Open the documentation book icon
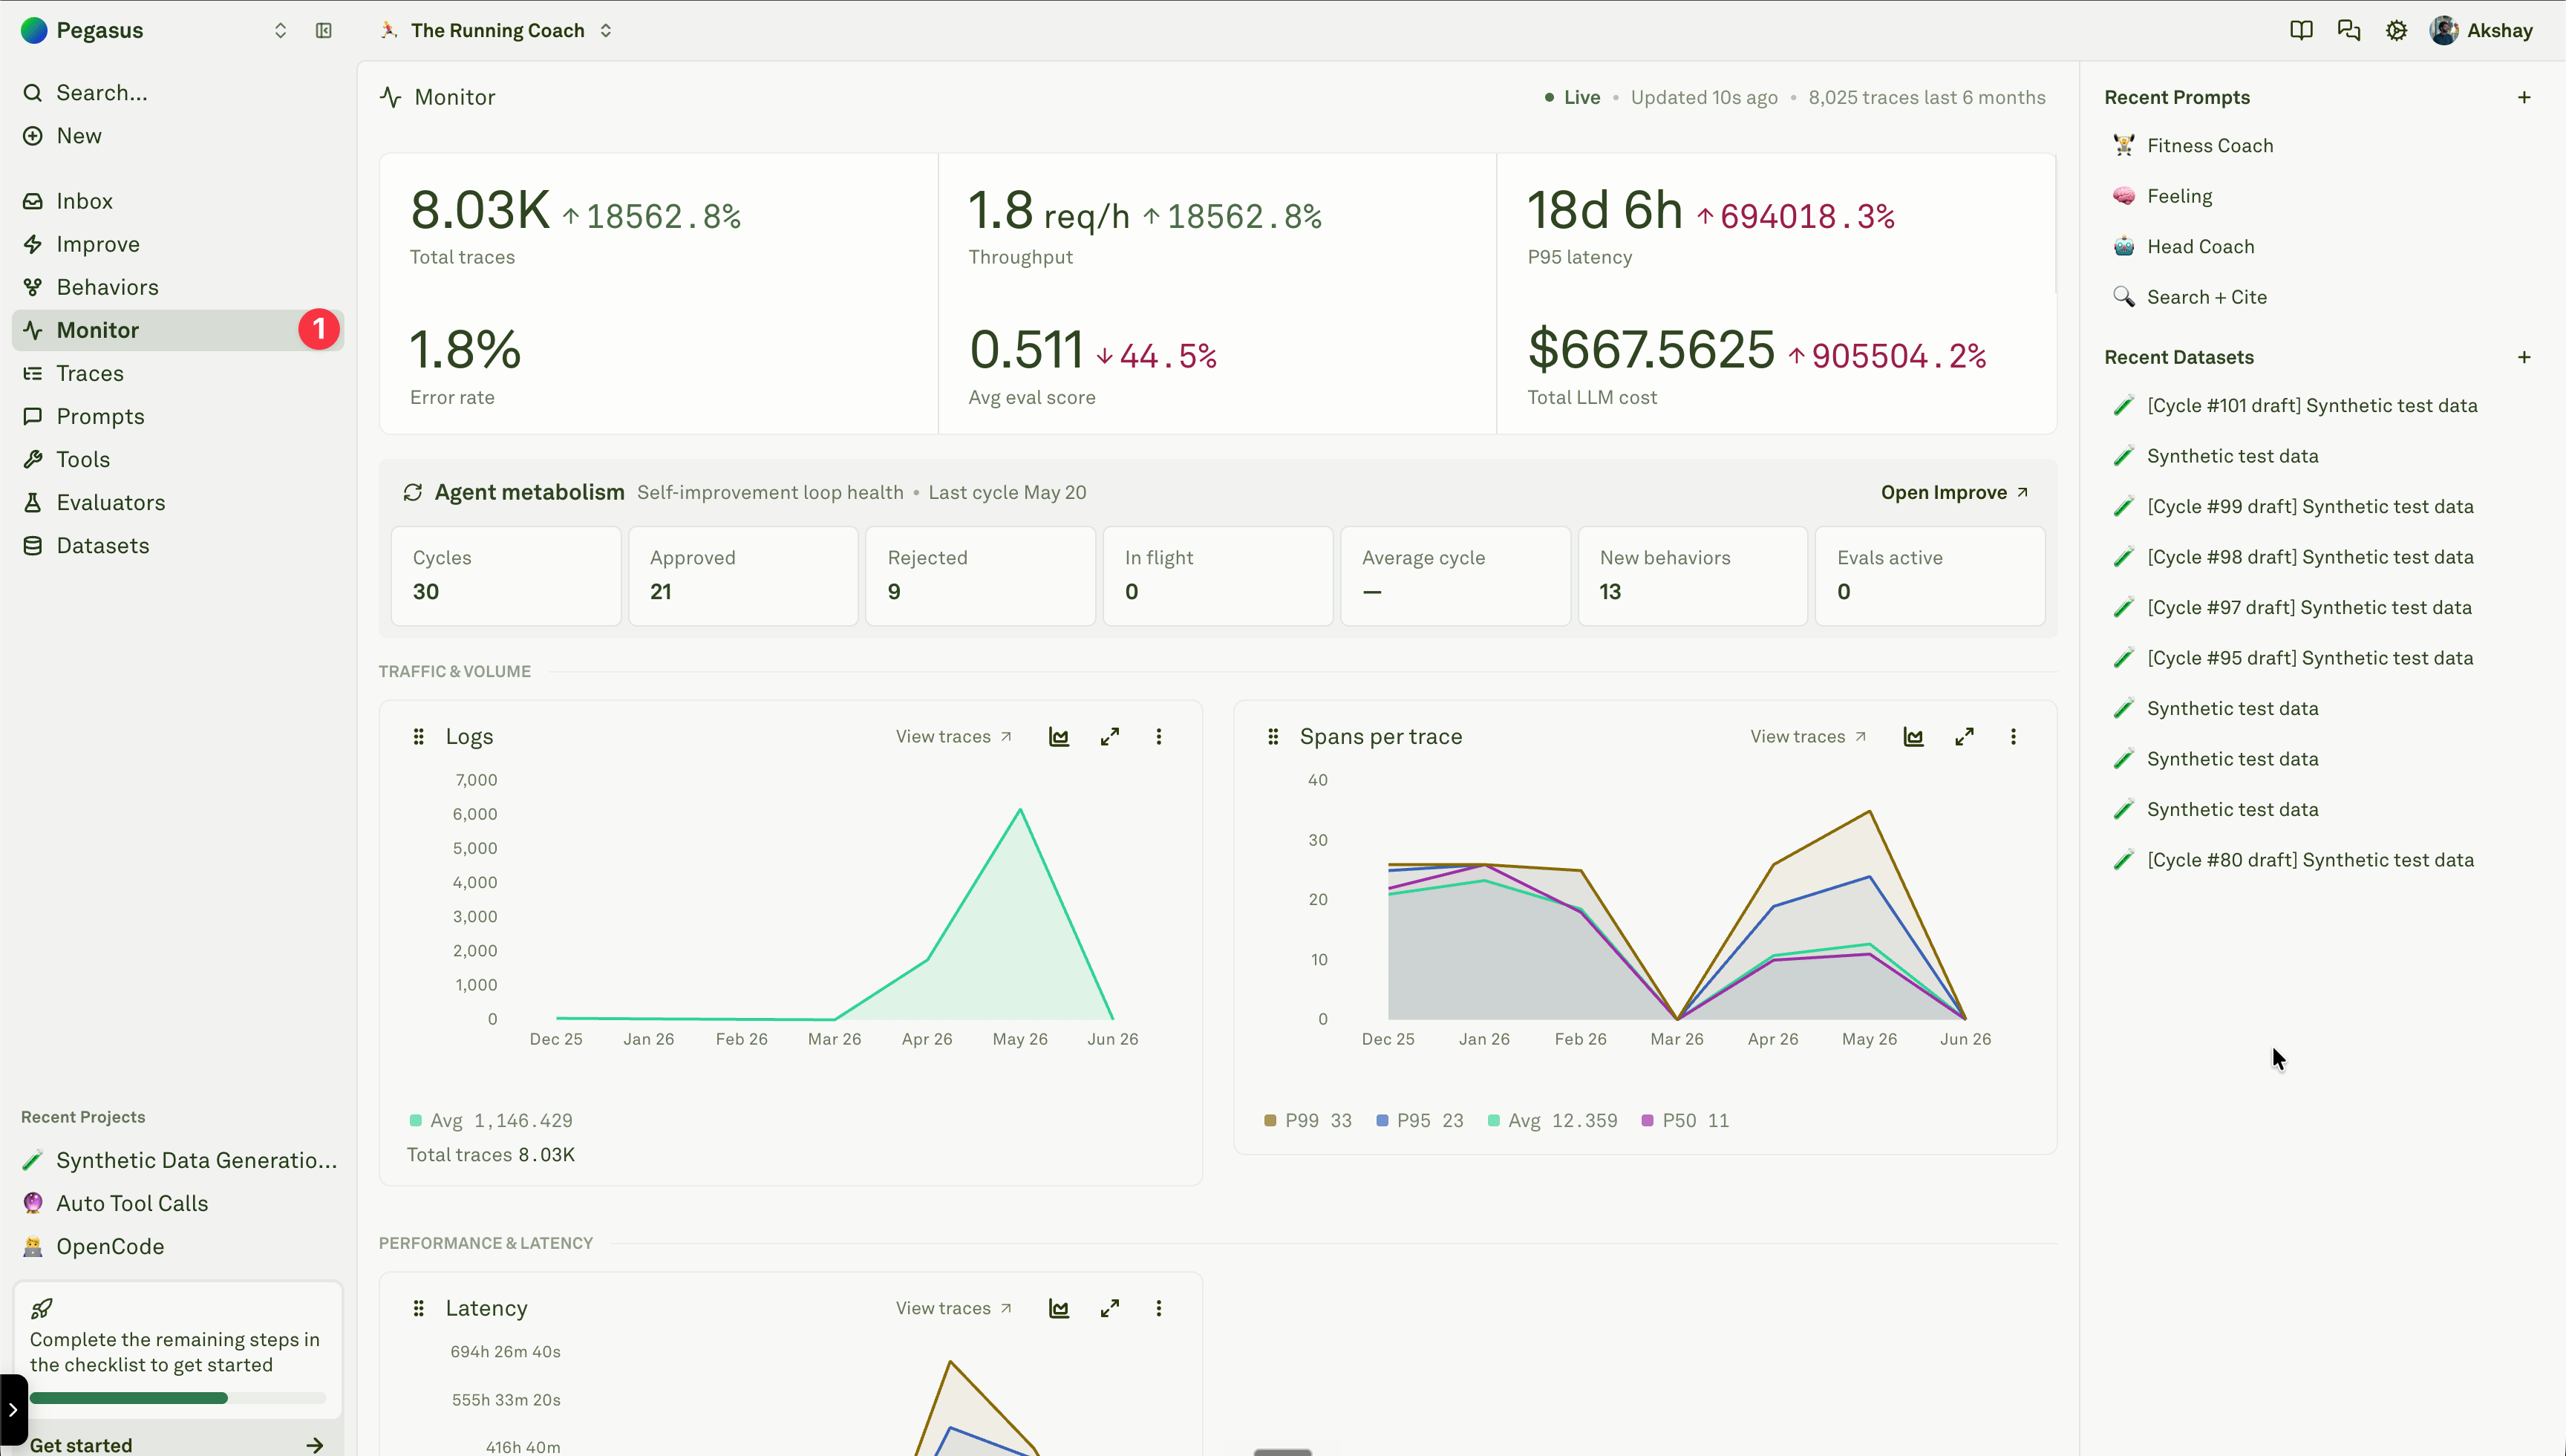2566x1456 pixels. 2301,31
